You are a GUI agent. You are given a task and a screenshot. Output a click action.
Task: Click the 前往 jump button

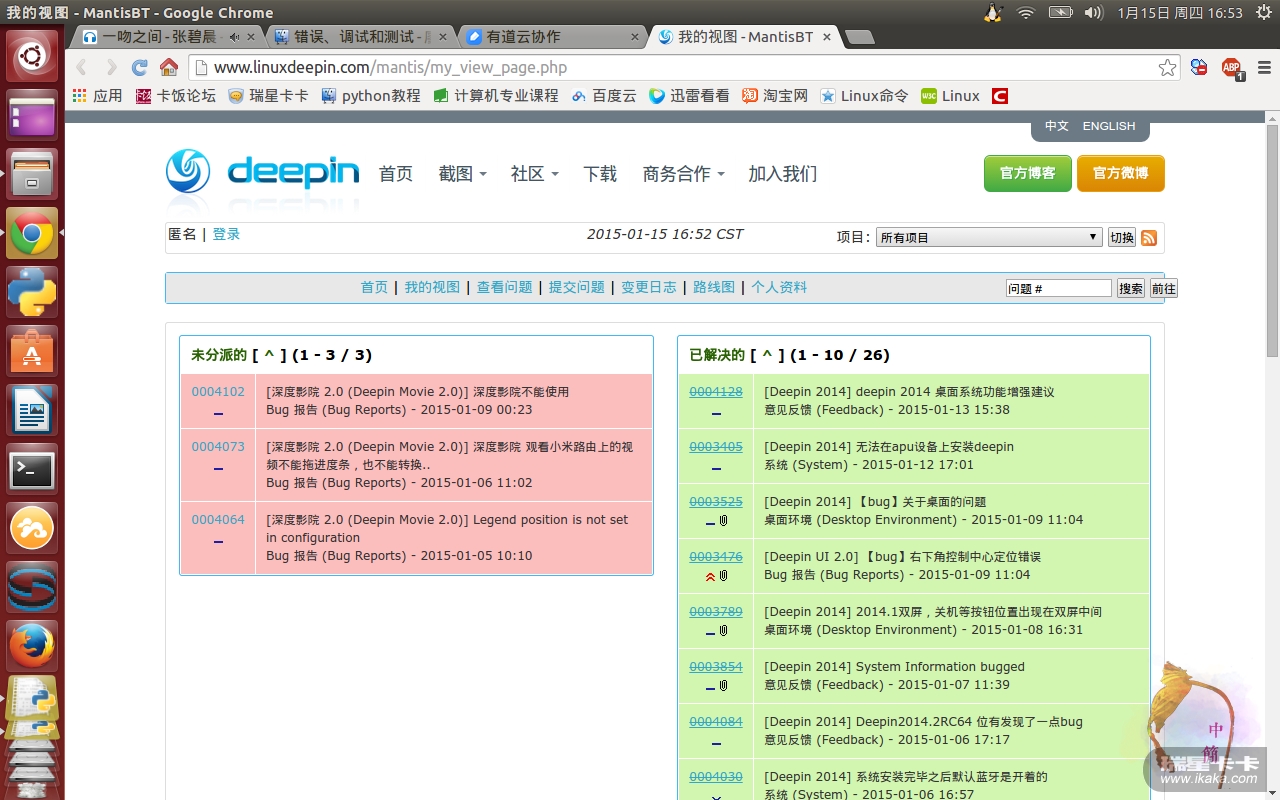pos(1164,288)
